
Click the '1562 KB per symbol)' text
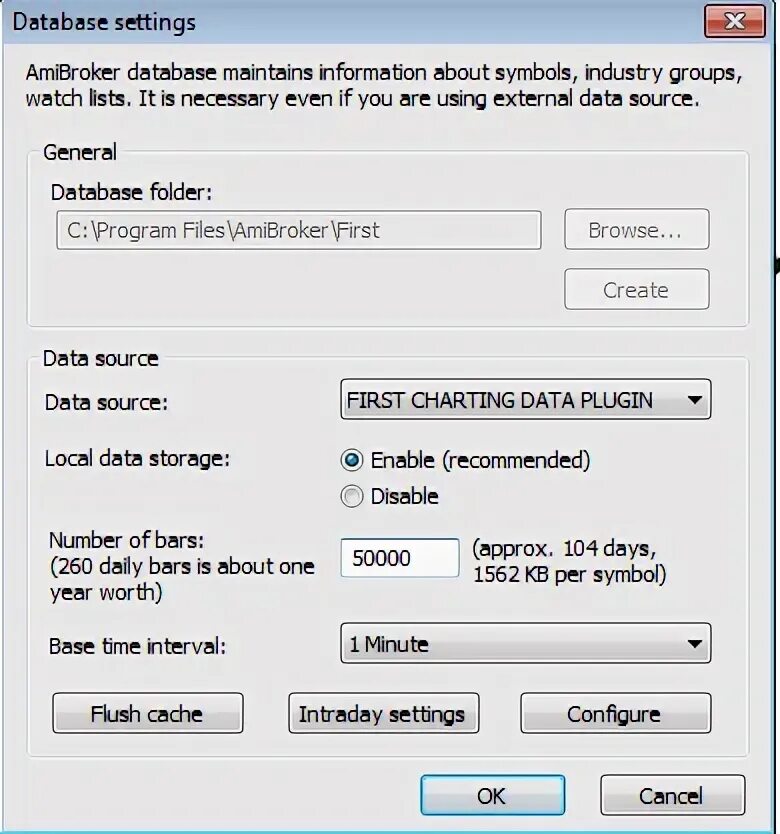click(x=569, y=574)
